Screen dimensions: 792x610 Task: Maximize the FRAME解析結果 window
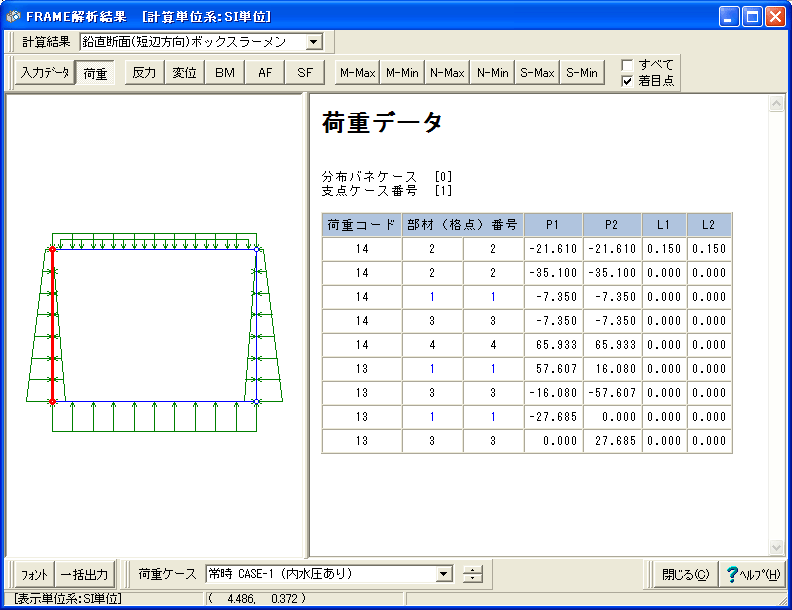(x=752, y=17)
